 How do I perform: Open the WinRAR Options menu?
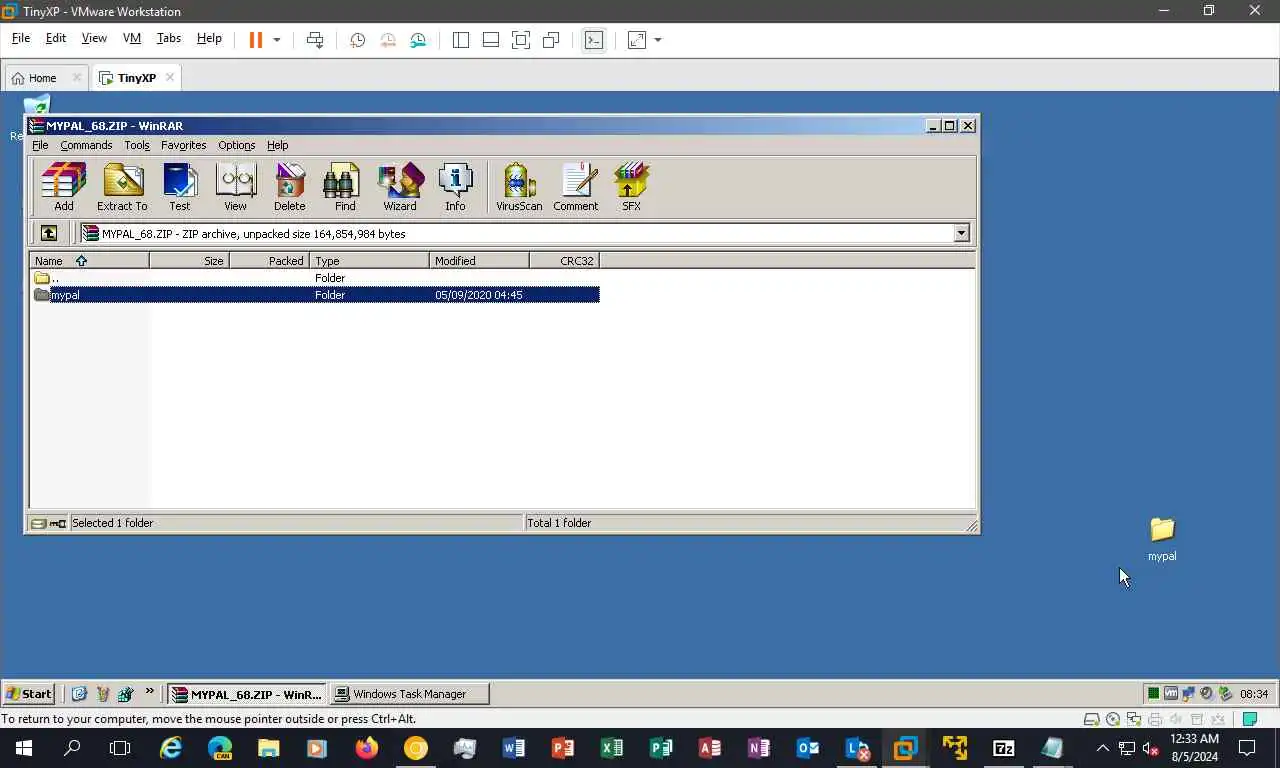(x=237, y=145)
